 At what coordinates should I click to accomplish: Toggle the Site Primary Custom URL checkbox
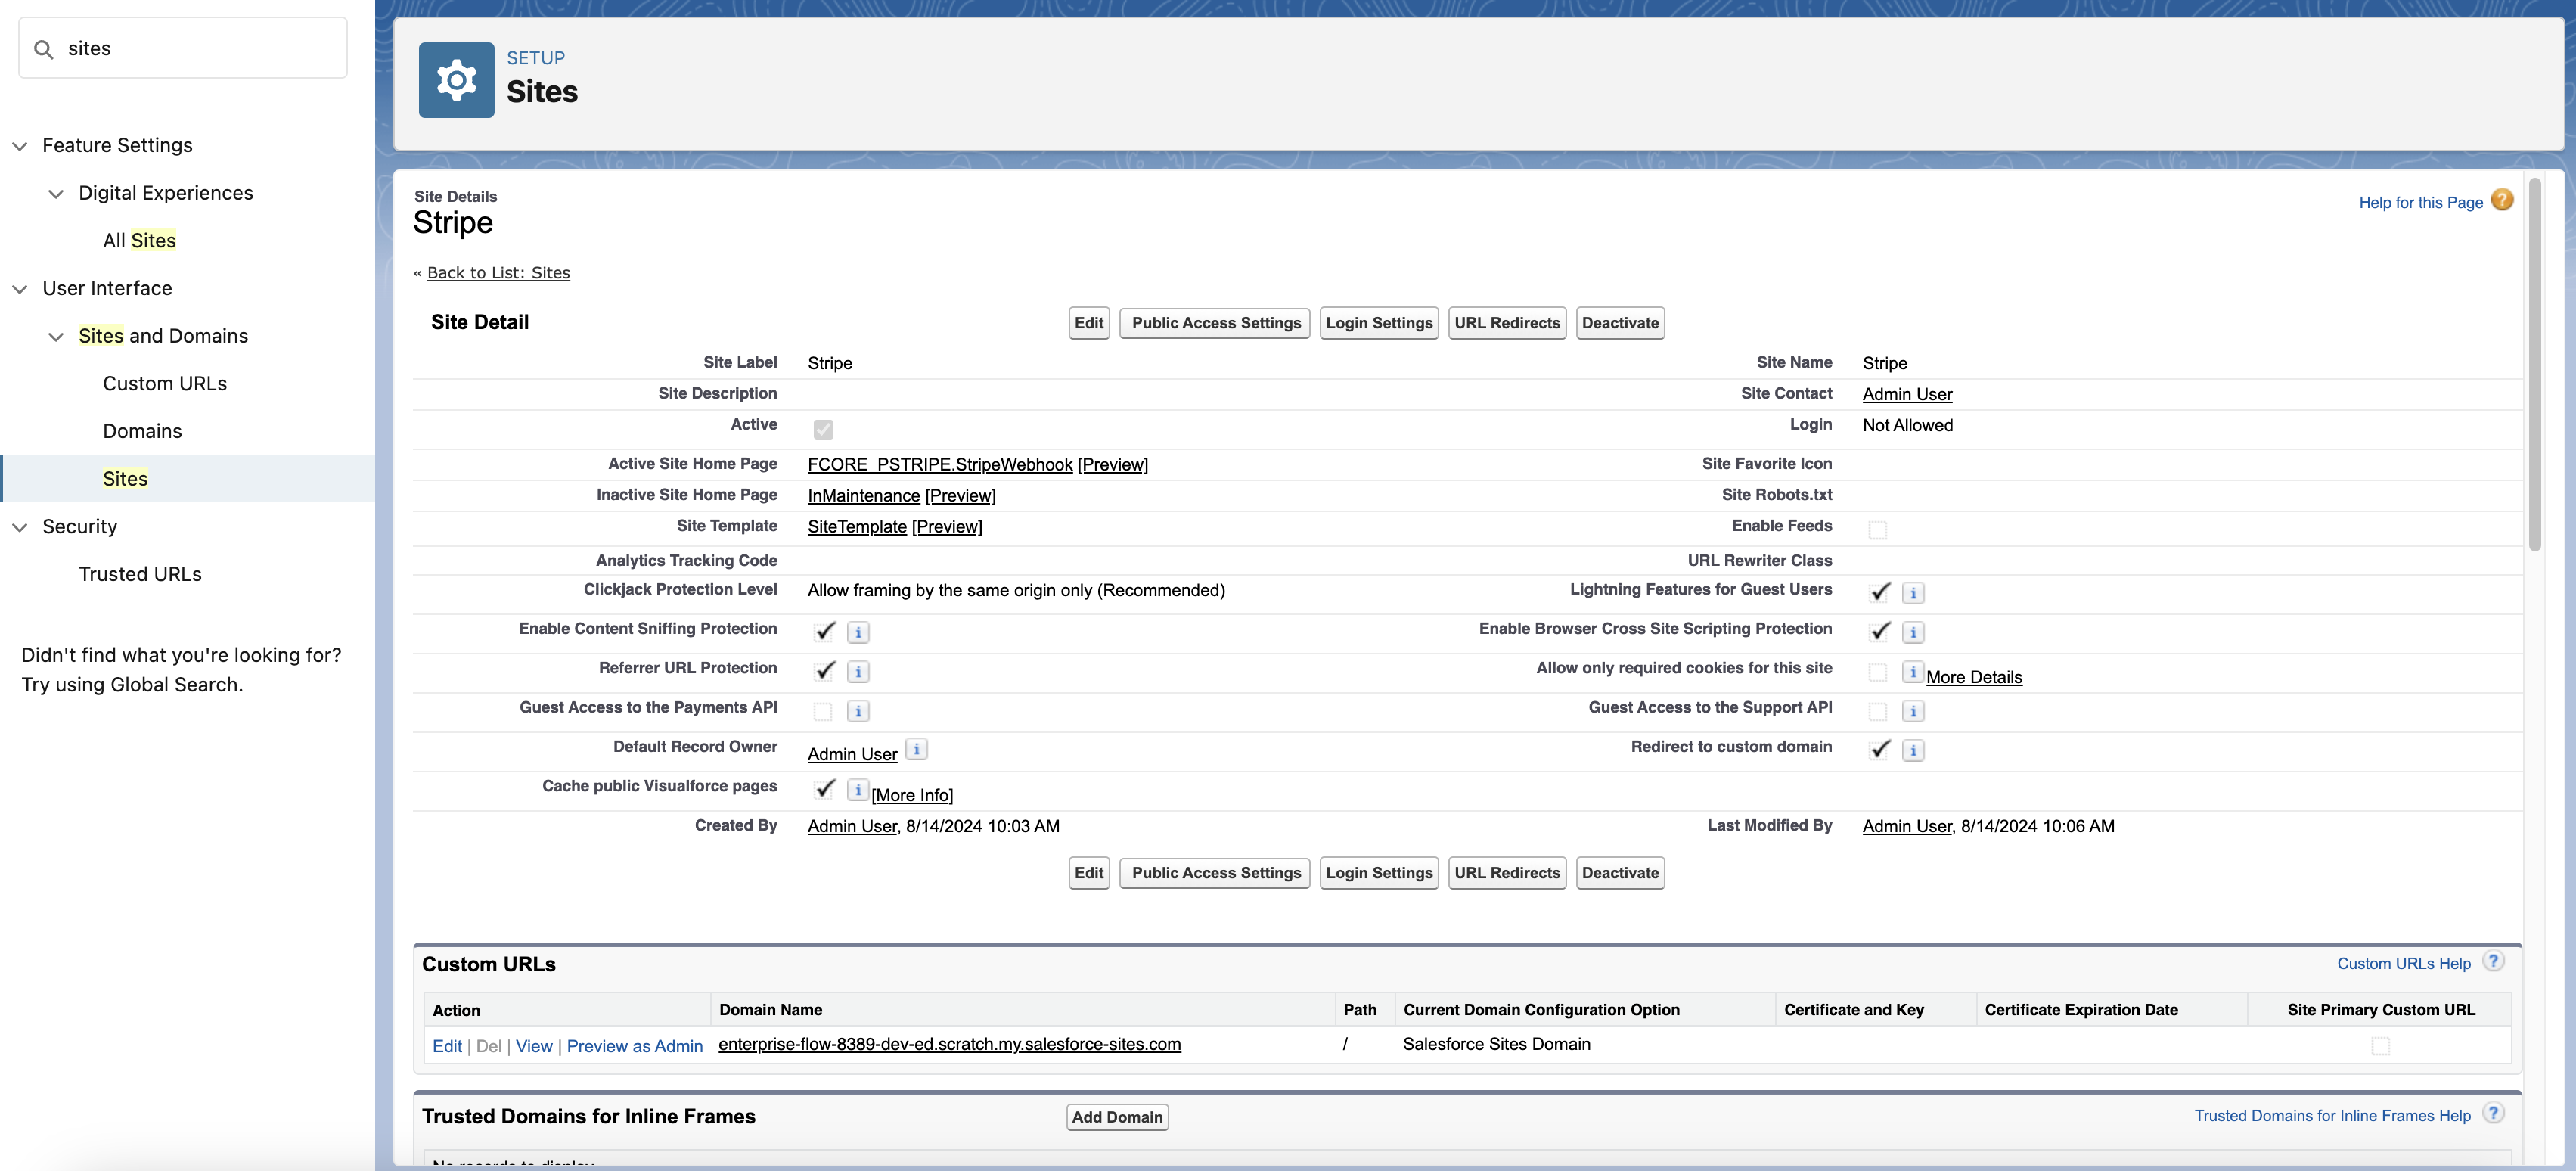tap(2380, 1046)
